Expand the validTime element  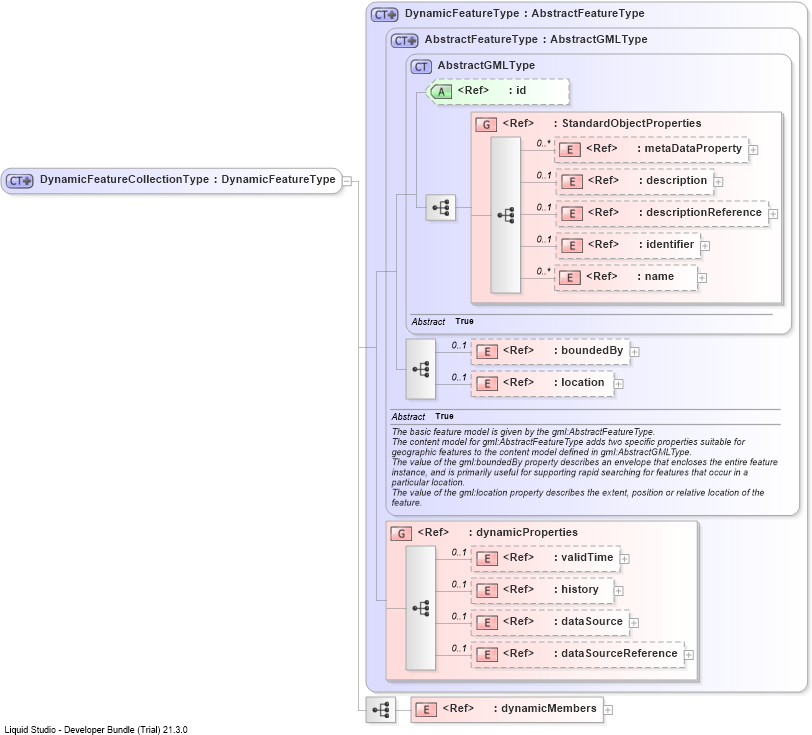625,559
